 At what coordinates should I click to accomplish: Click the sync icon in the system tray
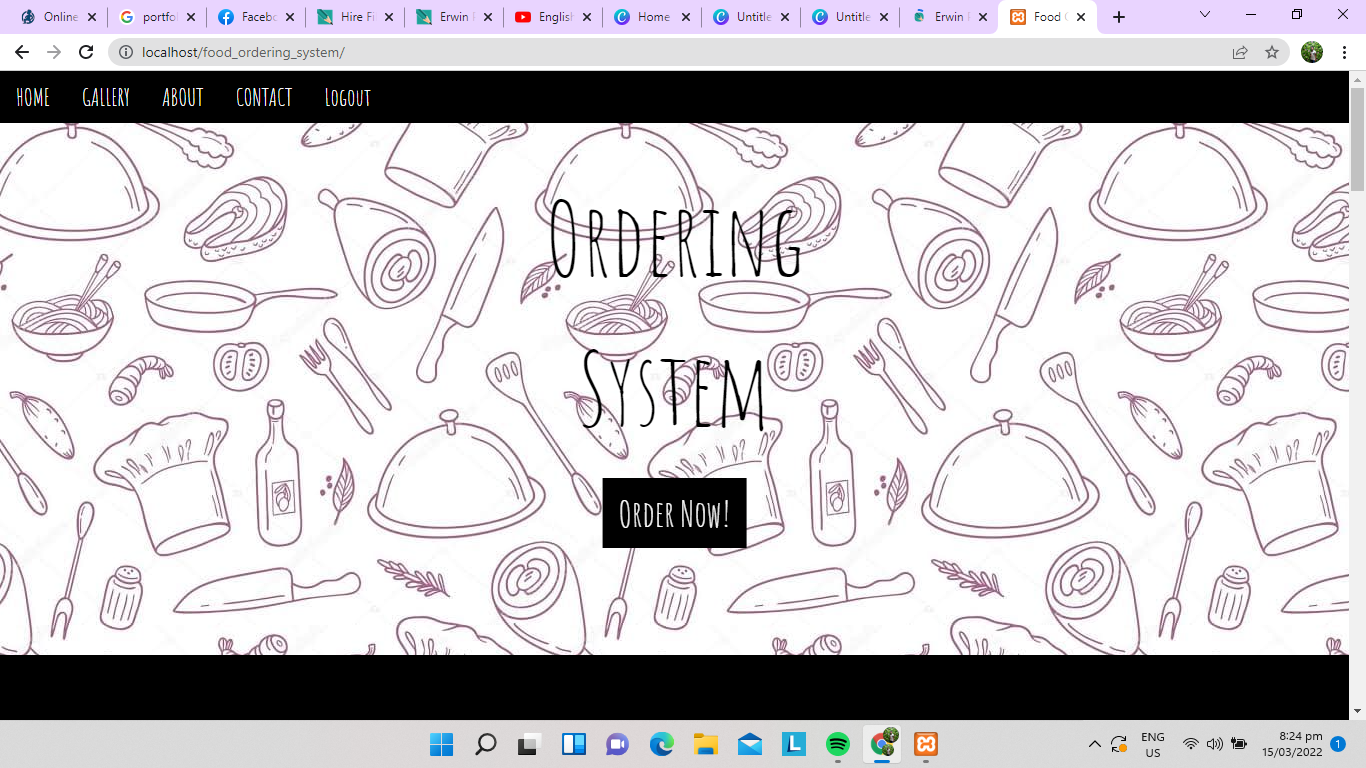(1119, 744)
